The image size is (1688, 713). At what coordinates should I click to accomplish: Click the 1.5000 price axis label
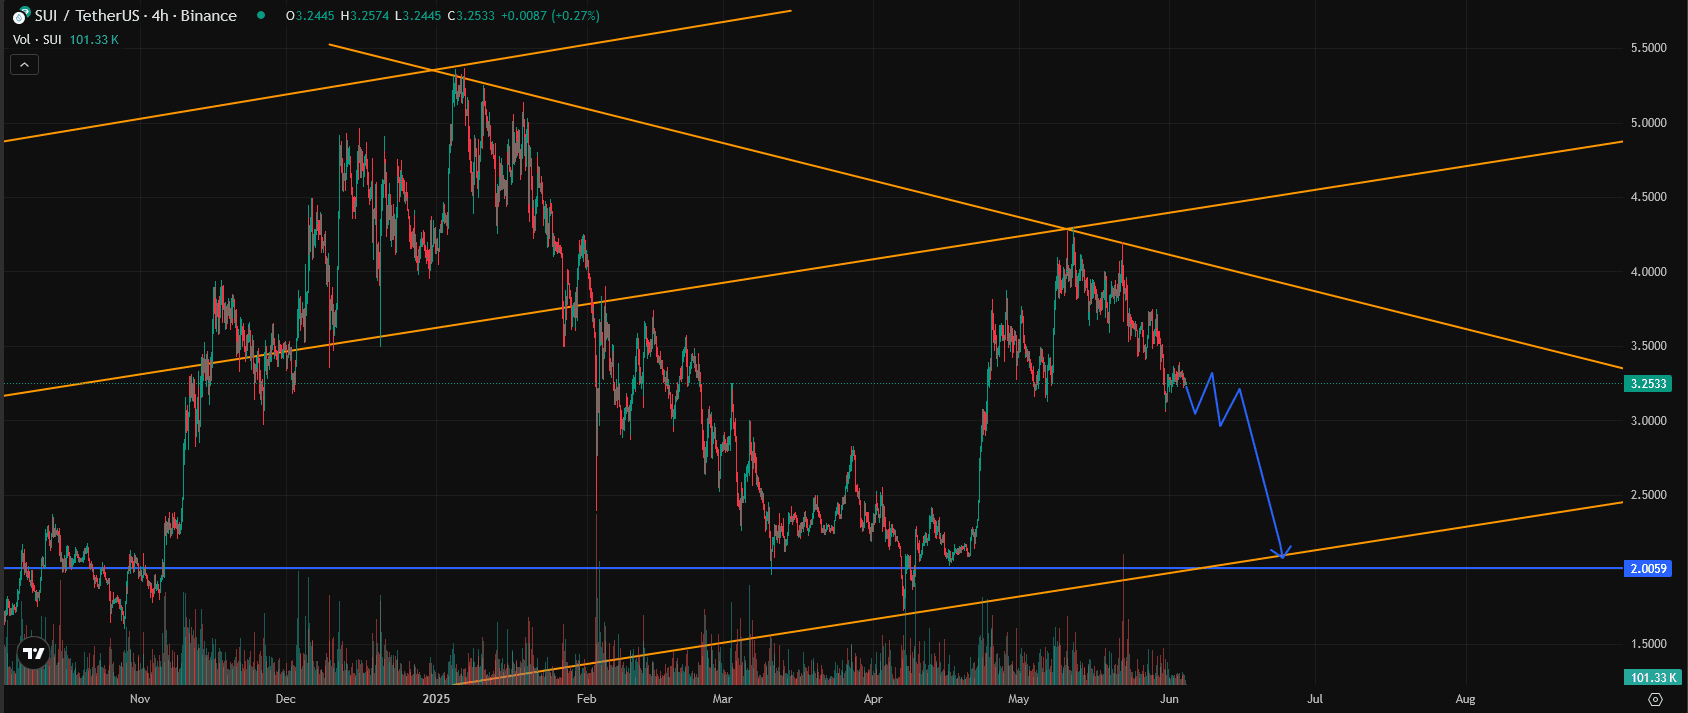(x=1649, y=644)
